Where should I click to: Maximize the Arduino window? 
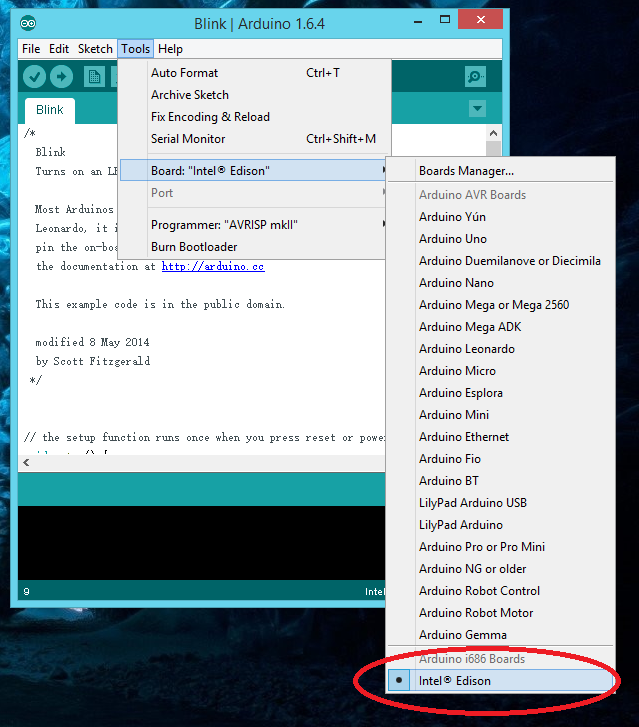(445, 20)
